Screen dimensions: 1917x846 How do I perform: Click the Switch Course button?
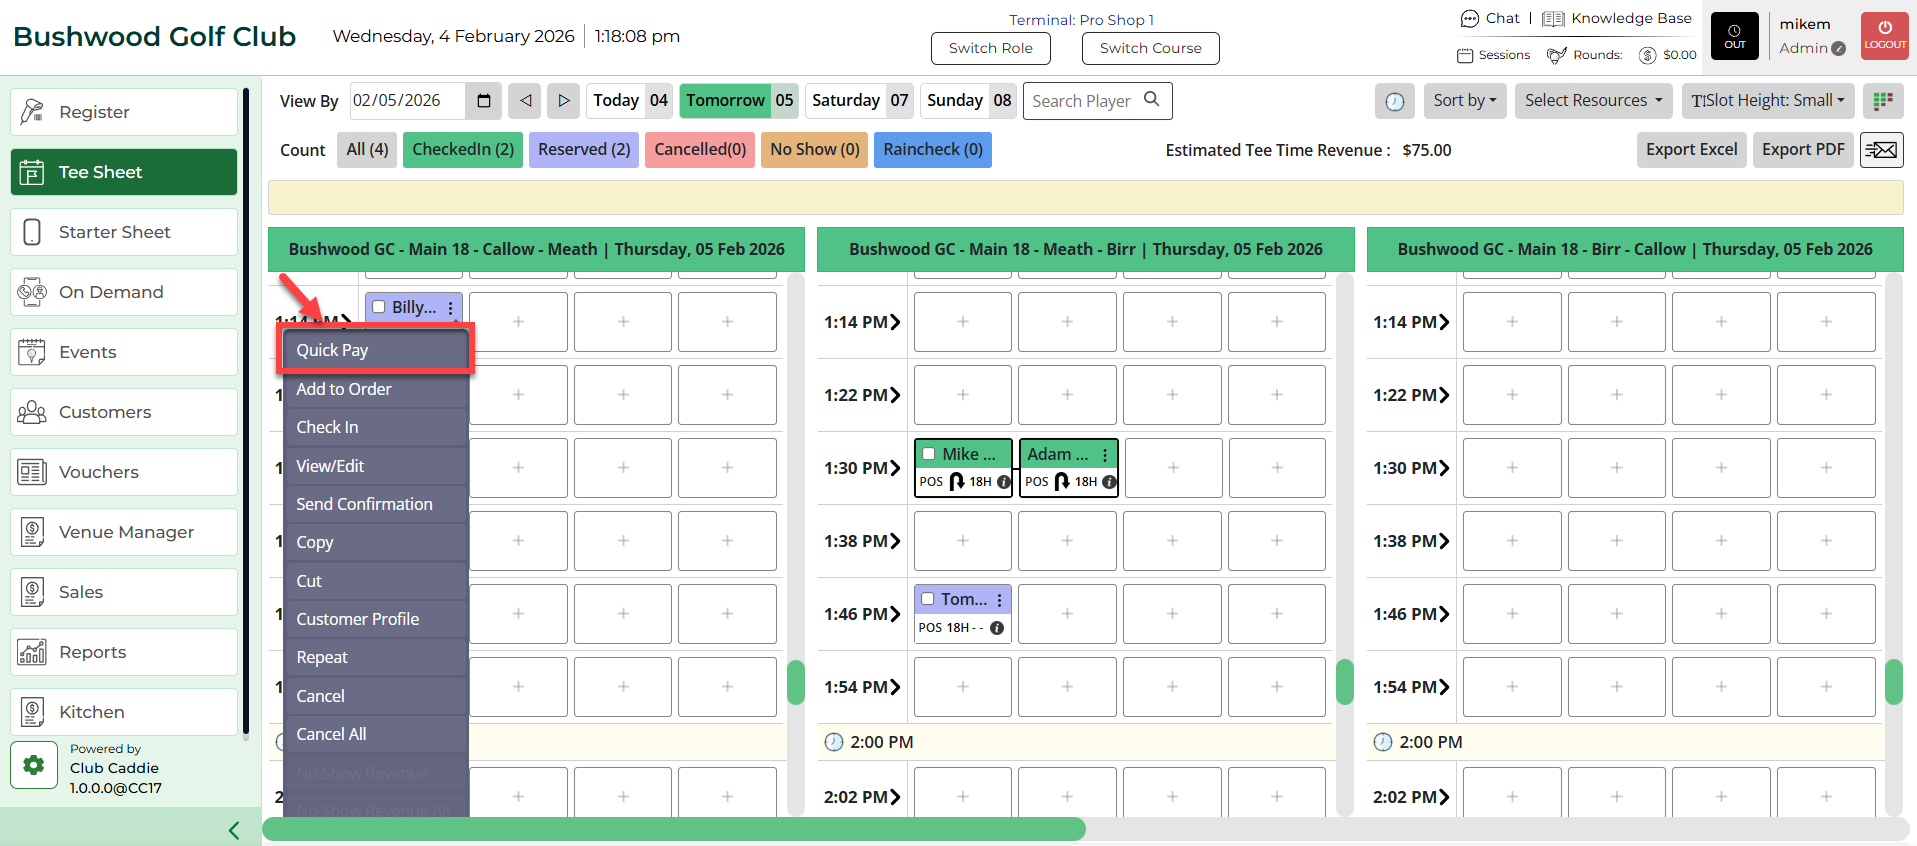pos(1150,48)
